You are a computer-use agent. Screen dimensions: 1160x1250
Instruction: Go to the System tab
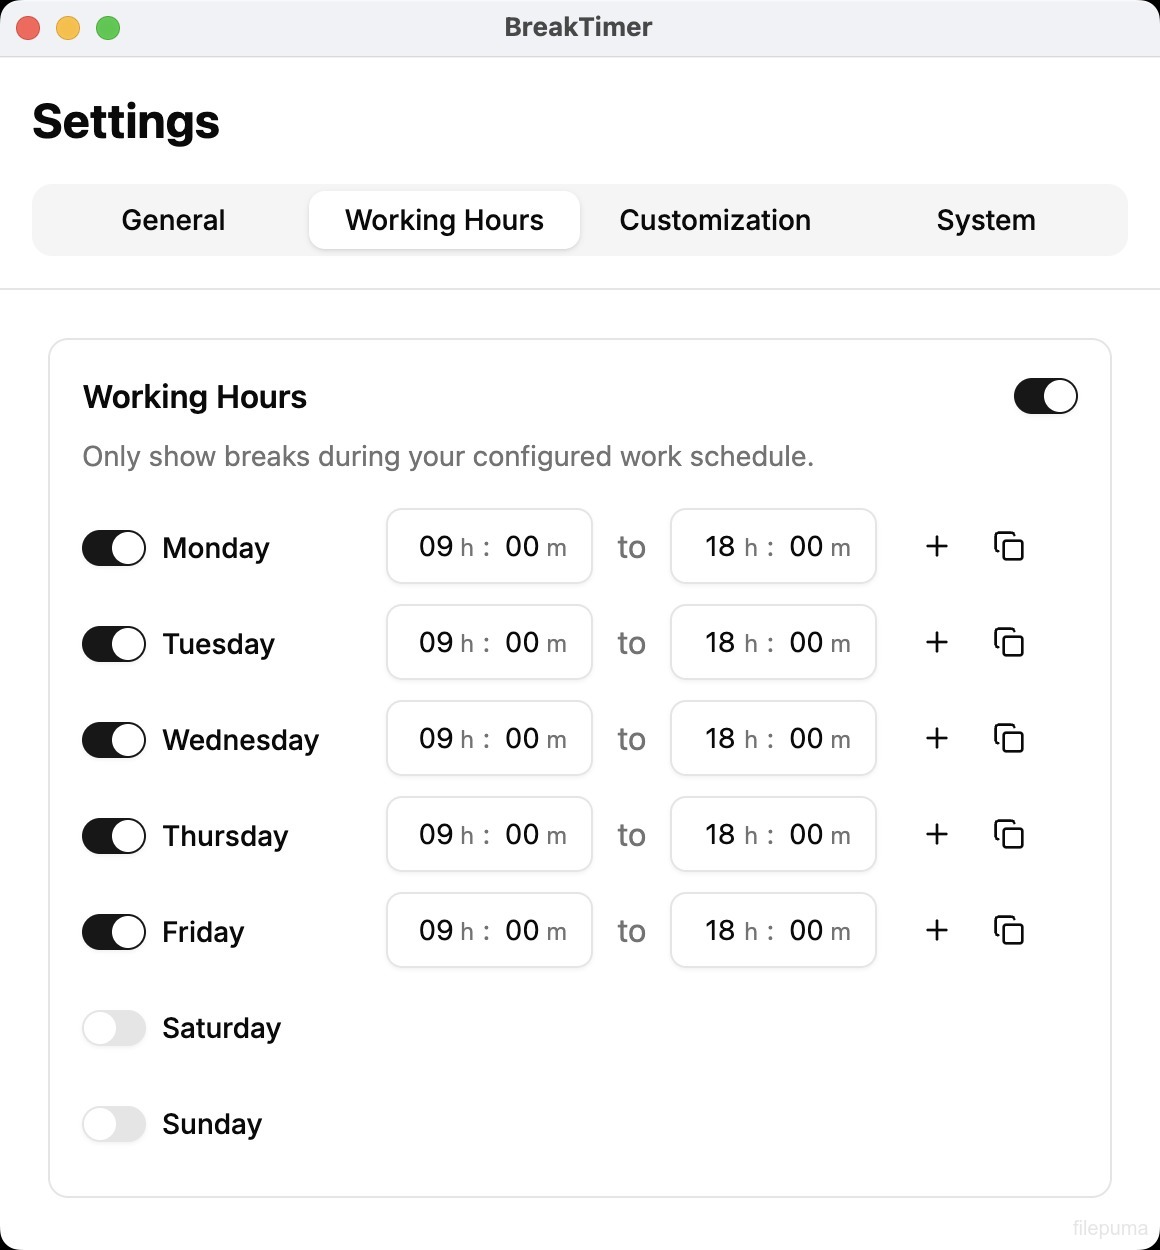(986, 220)
